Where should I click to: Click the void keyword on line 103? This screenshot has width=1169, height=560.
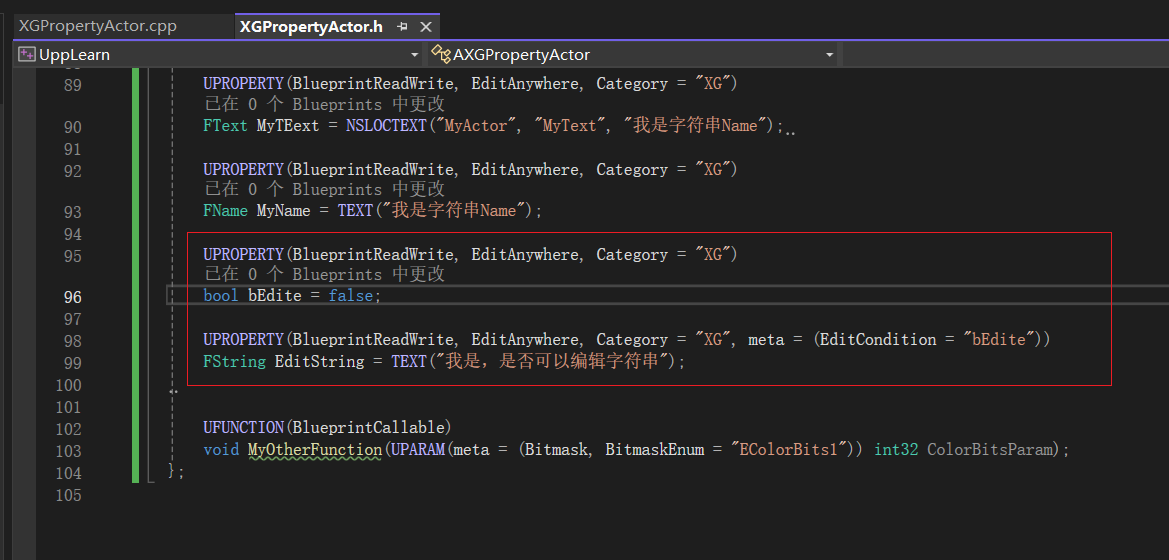point(221,450)
